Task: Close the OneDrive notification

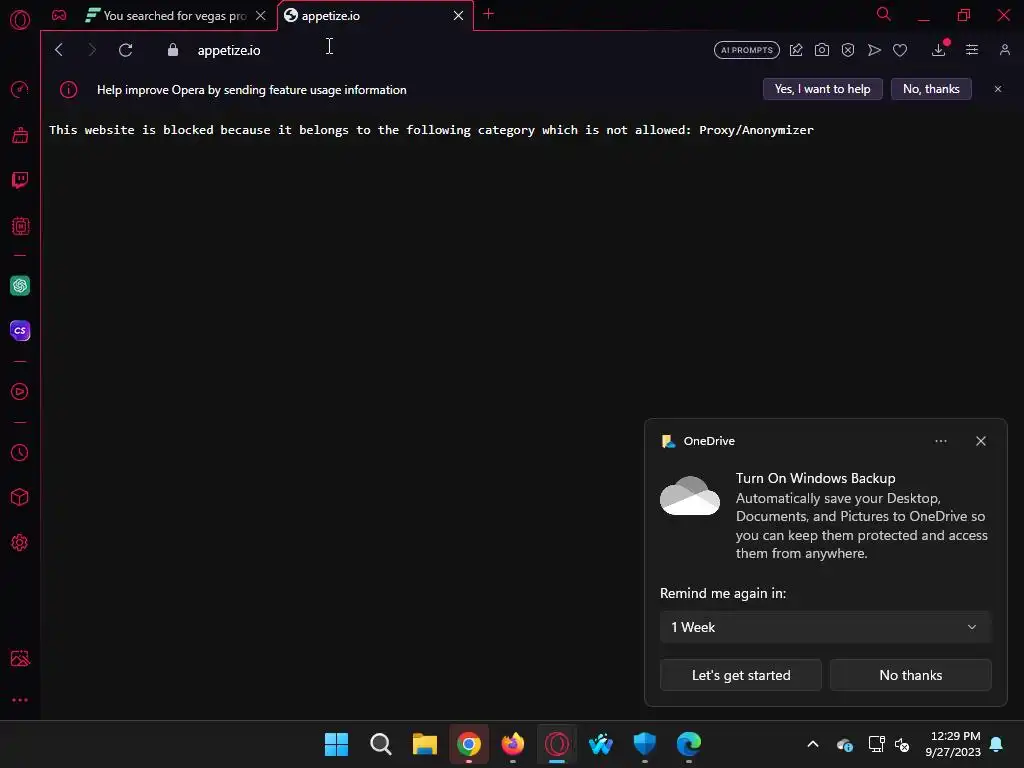Action: pyautogui.click(x=980, y=441)
